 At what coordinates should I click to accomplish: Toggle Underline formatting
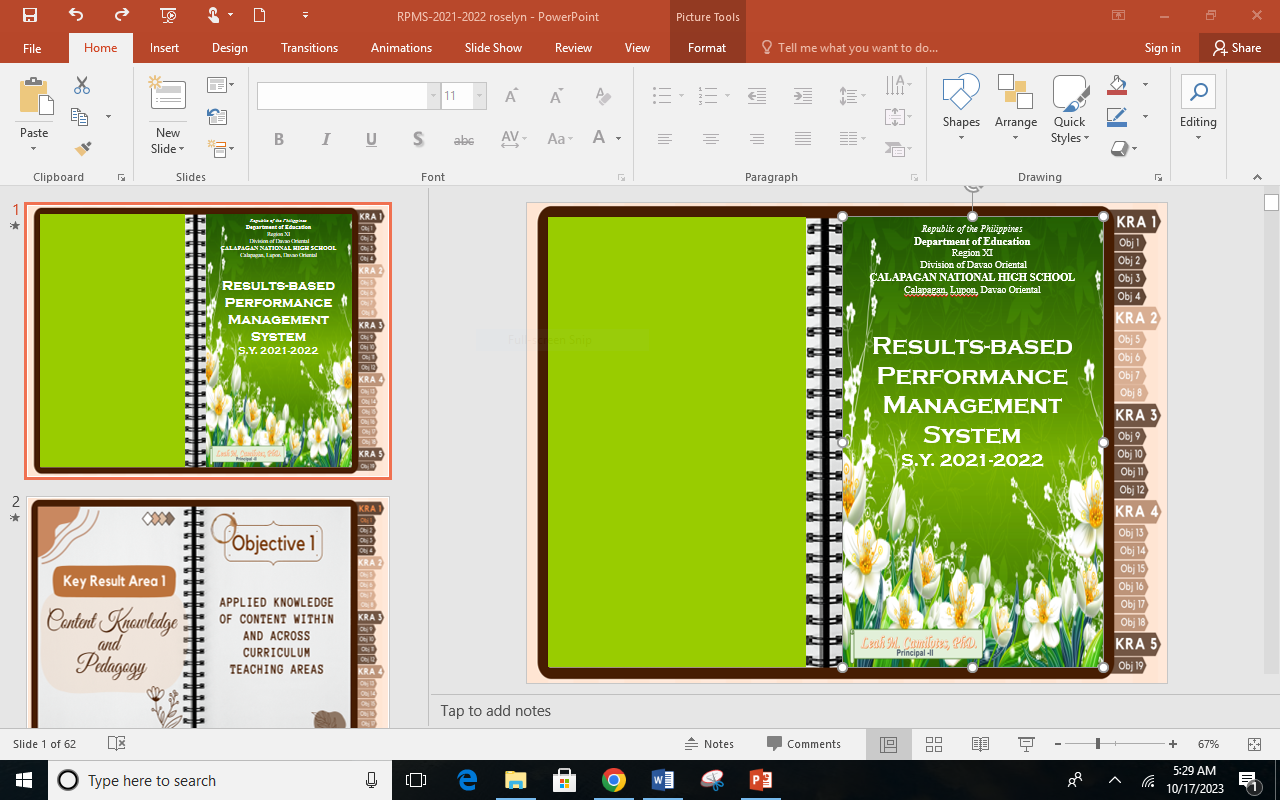coord(371,139)
